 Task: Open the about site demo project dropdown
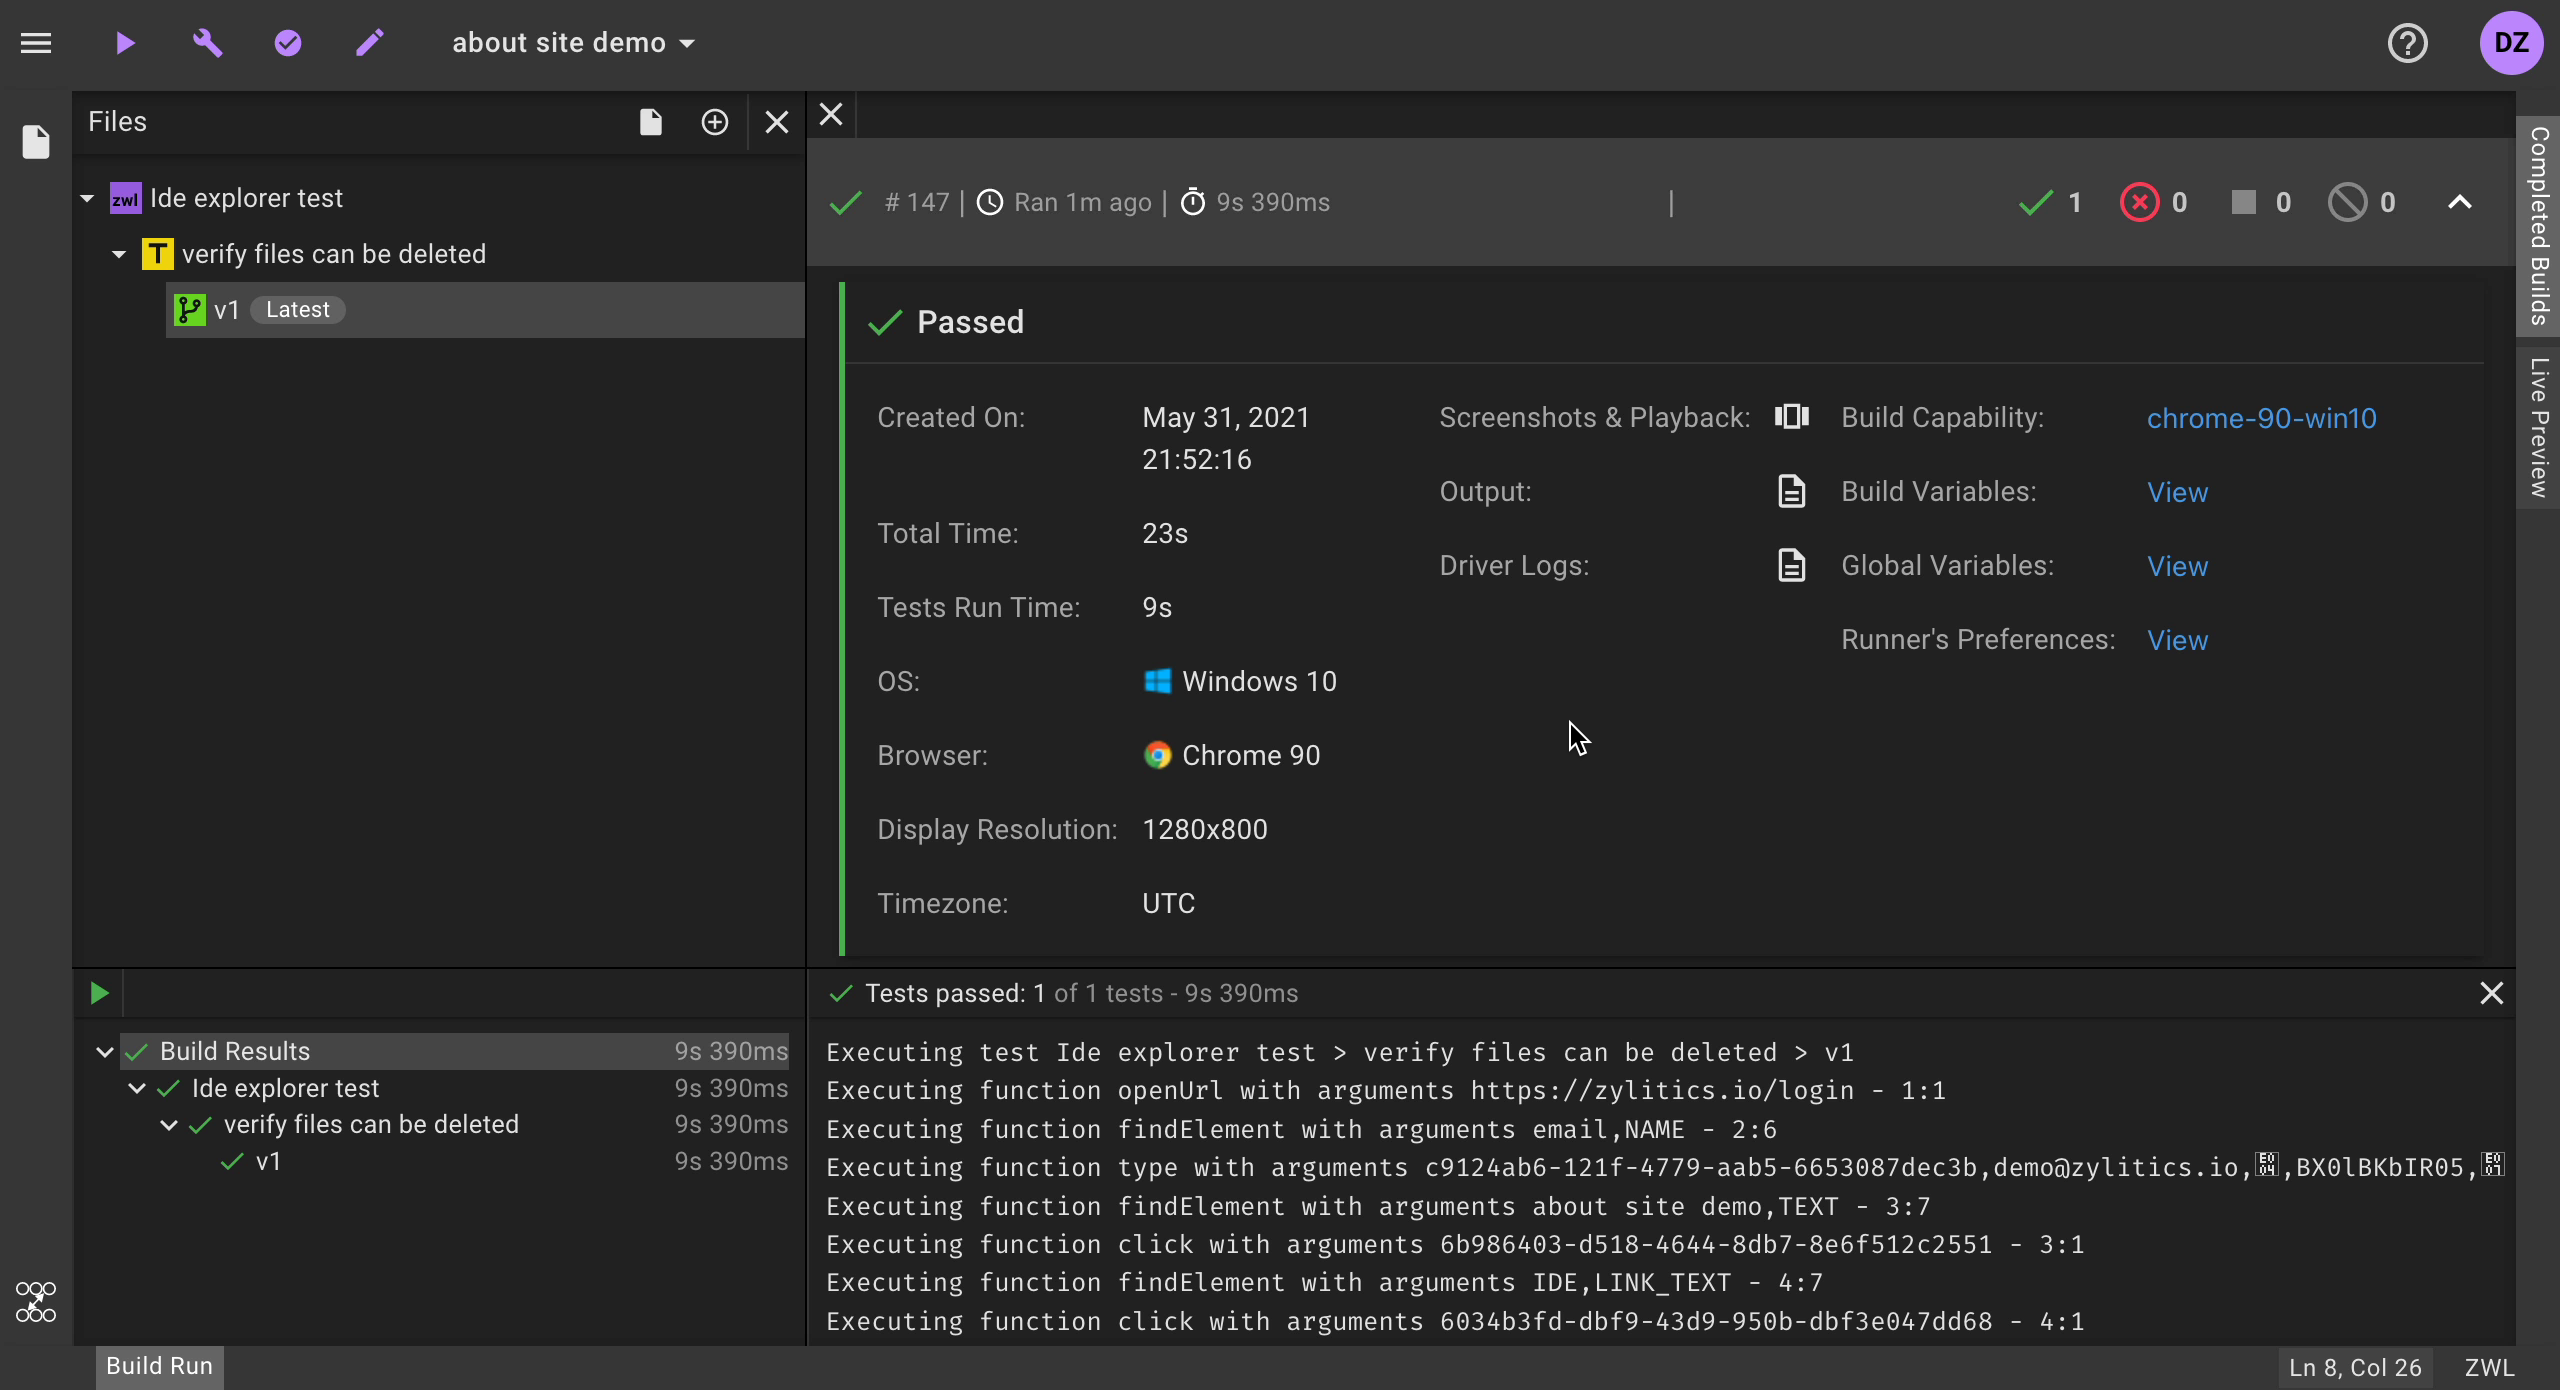coord(573,43)
